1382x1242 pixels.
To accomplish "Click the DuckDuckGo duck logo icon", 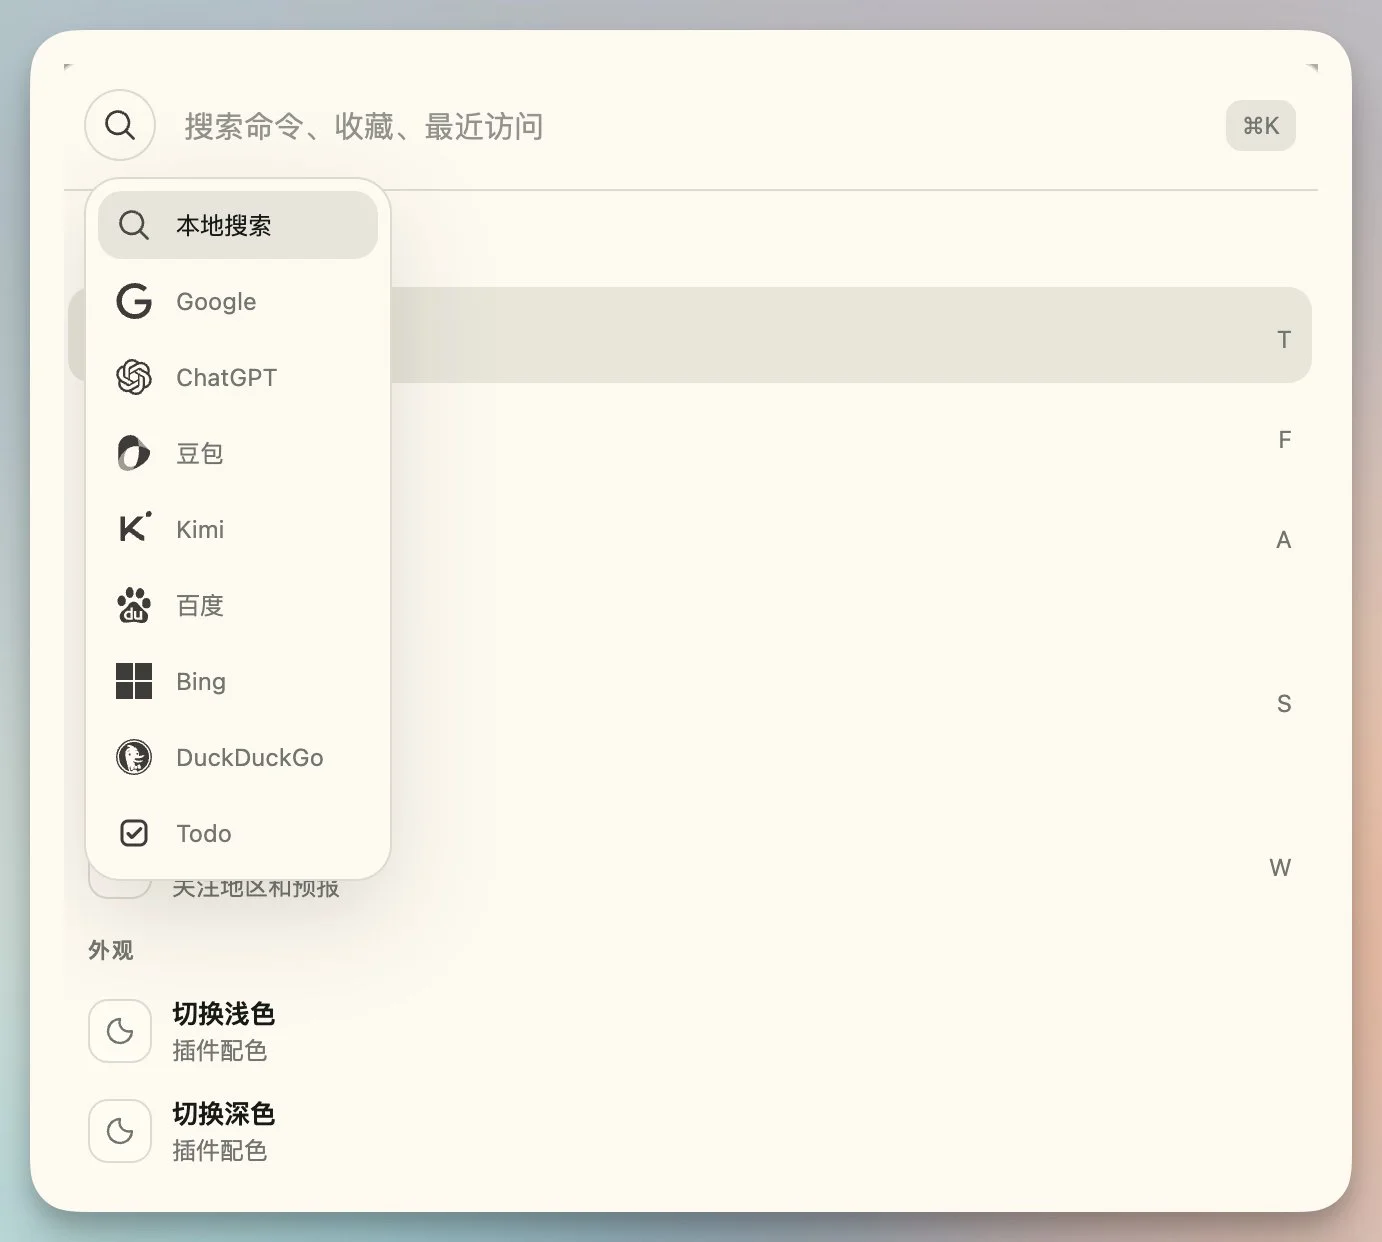I will click(x=134, y=757).
